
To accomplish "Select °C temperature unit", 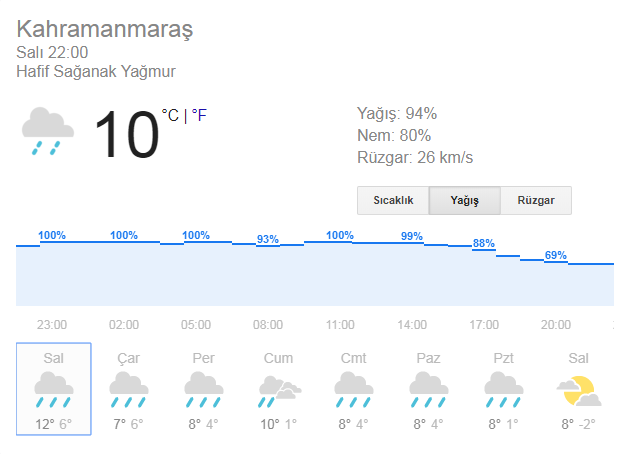I will [170, 116].
